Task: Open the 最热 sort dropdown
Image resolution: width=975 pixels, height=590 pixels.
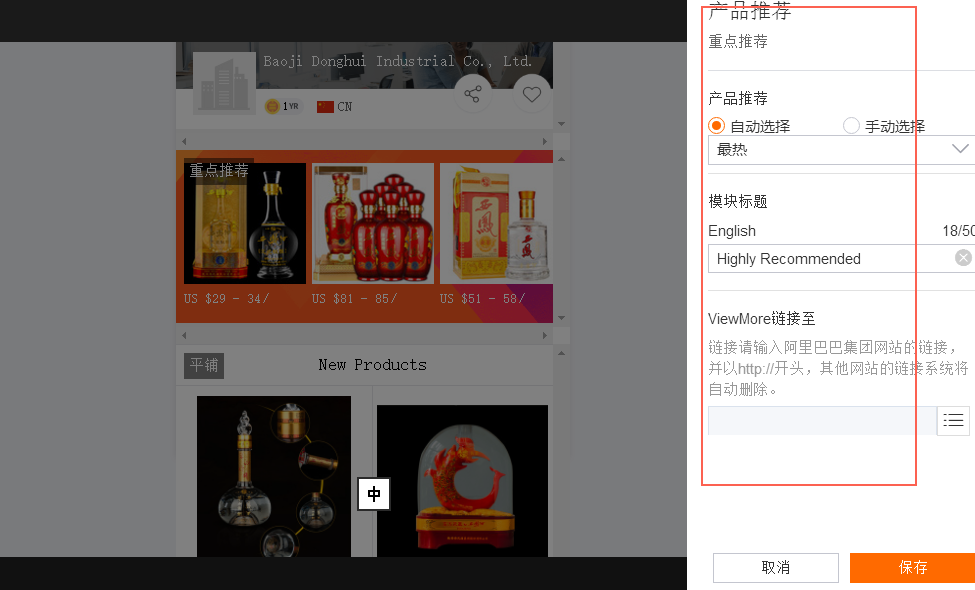Action: click(841, 150)
